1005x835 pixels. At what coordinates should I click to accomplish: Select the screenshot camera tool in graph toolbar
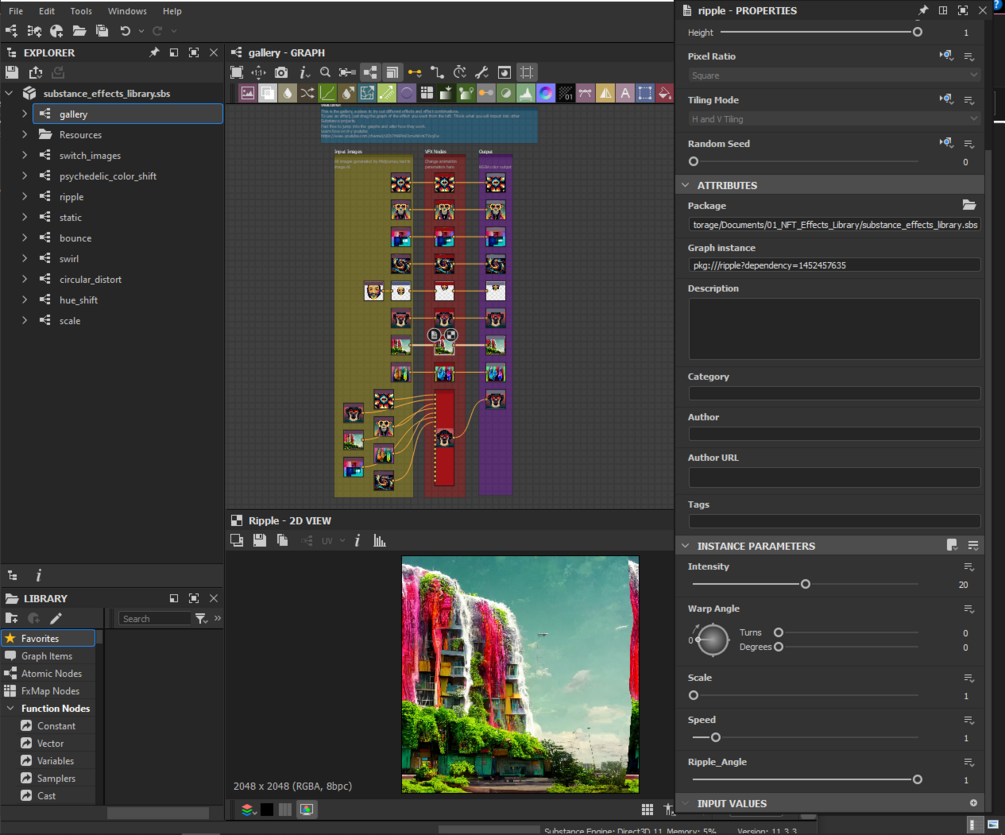pyautogui.click(x=281, y=71)
